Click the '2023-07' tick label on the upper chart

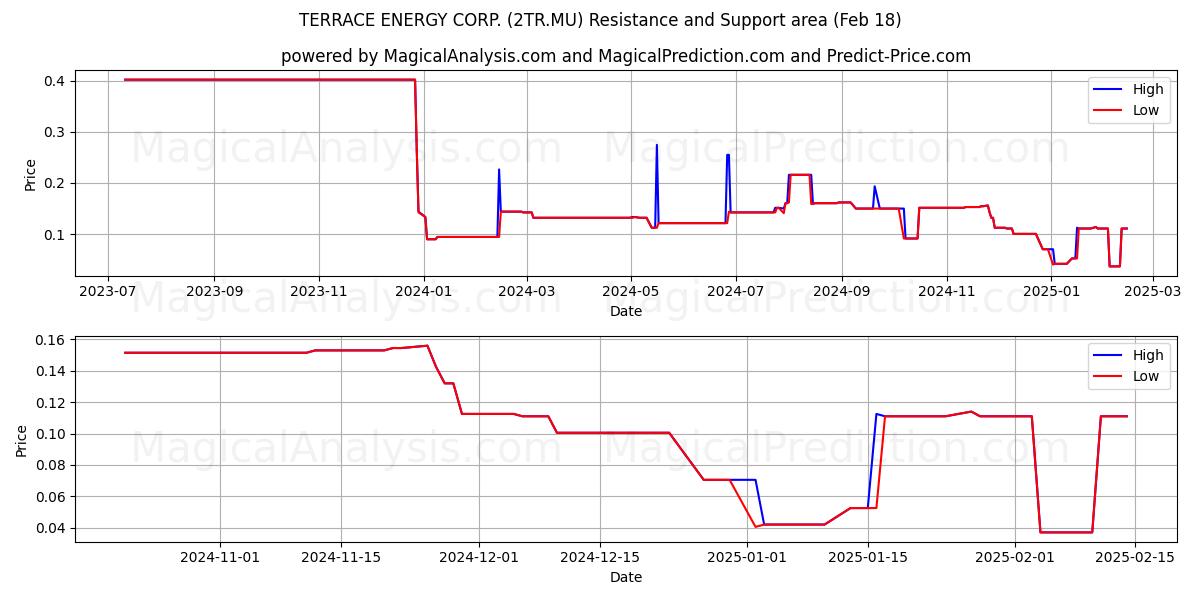pos(108,291)
